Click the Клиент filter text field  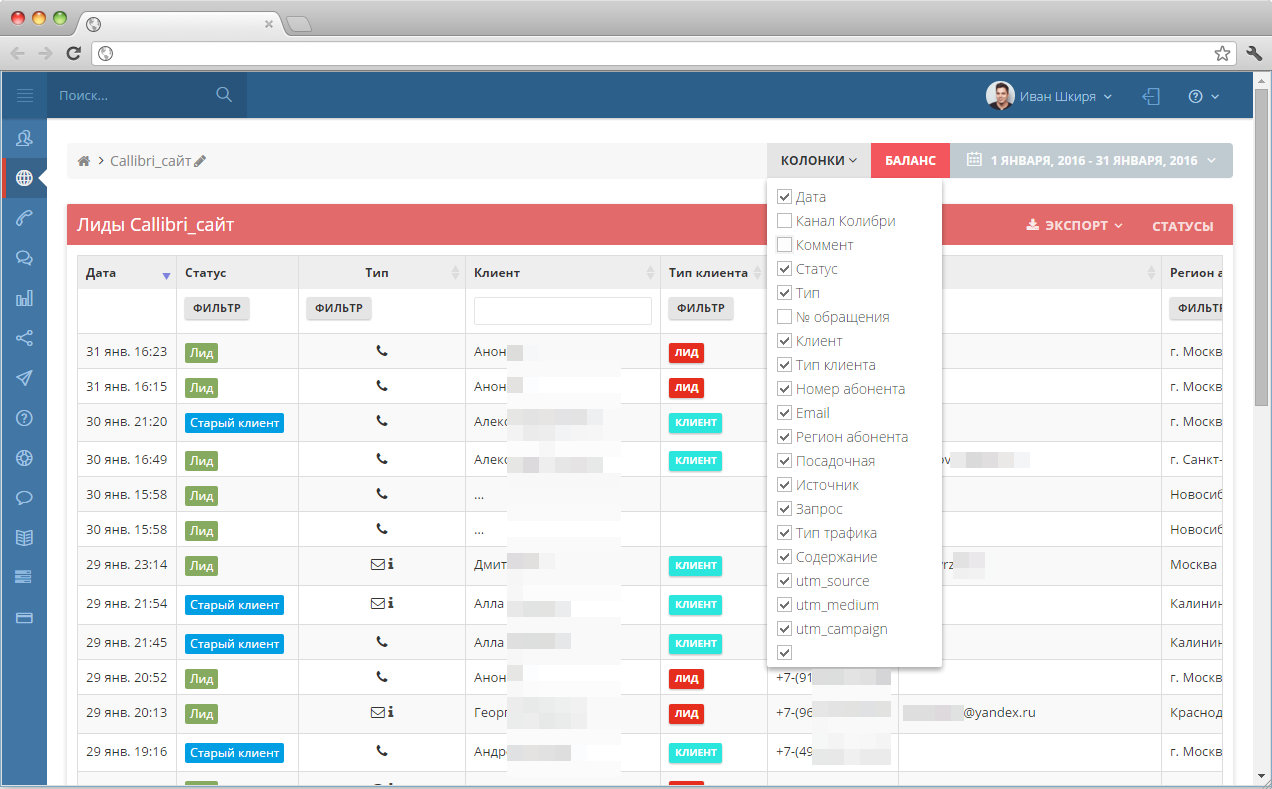pos(563,311)
